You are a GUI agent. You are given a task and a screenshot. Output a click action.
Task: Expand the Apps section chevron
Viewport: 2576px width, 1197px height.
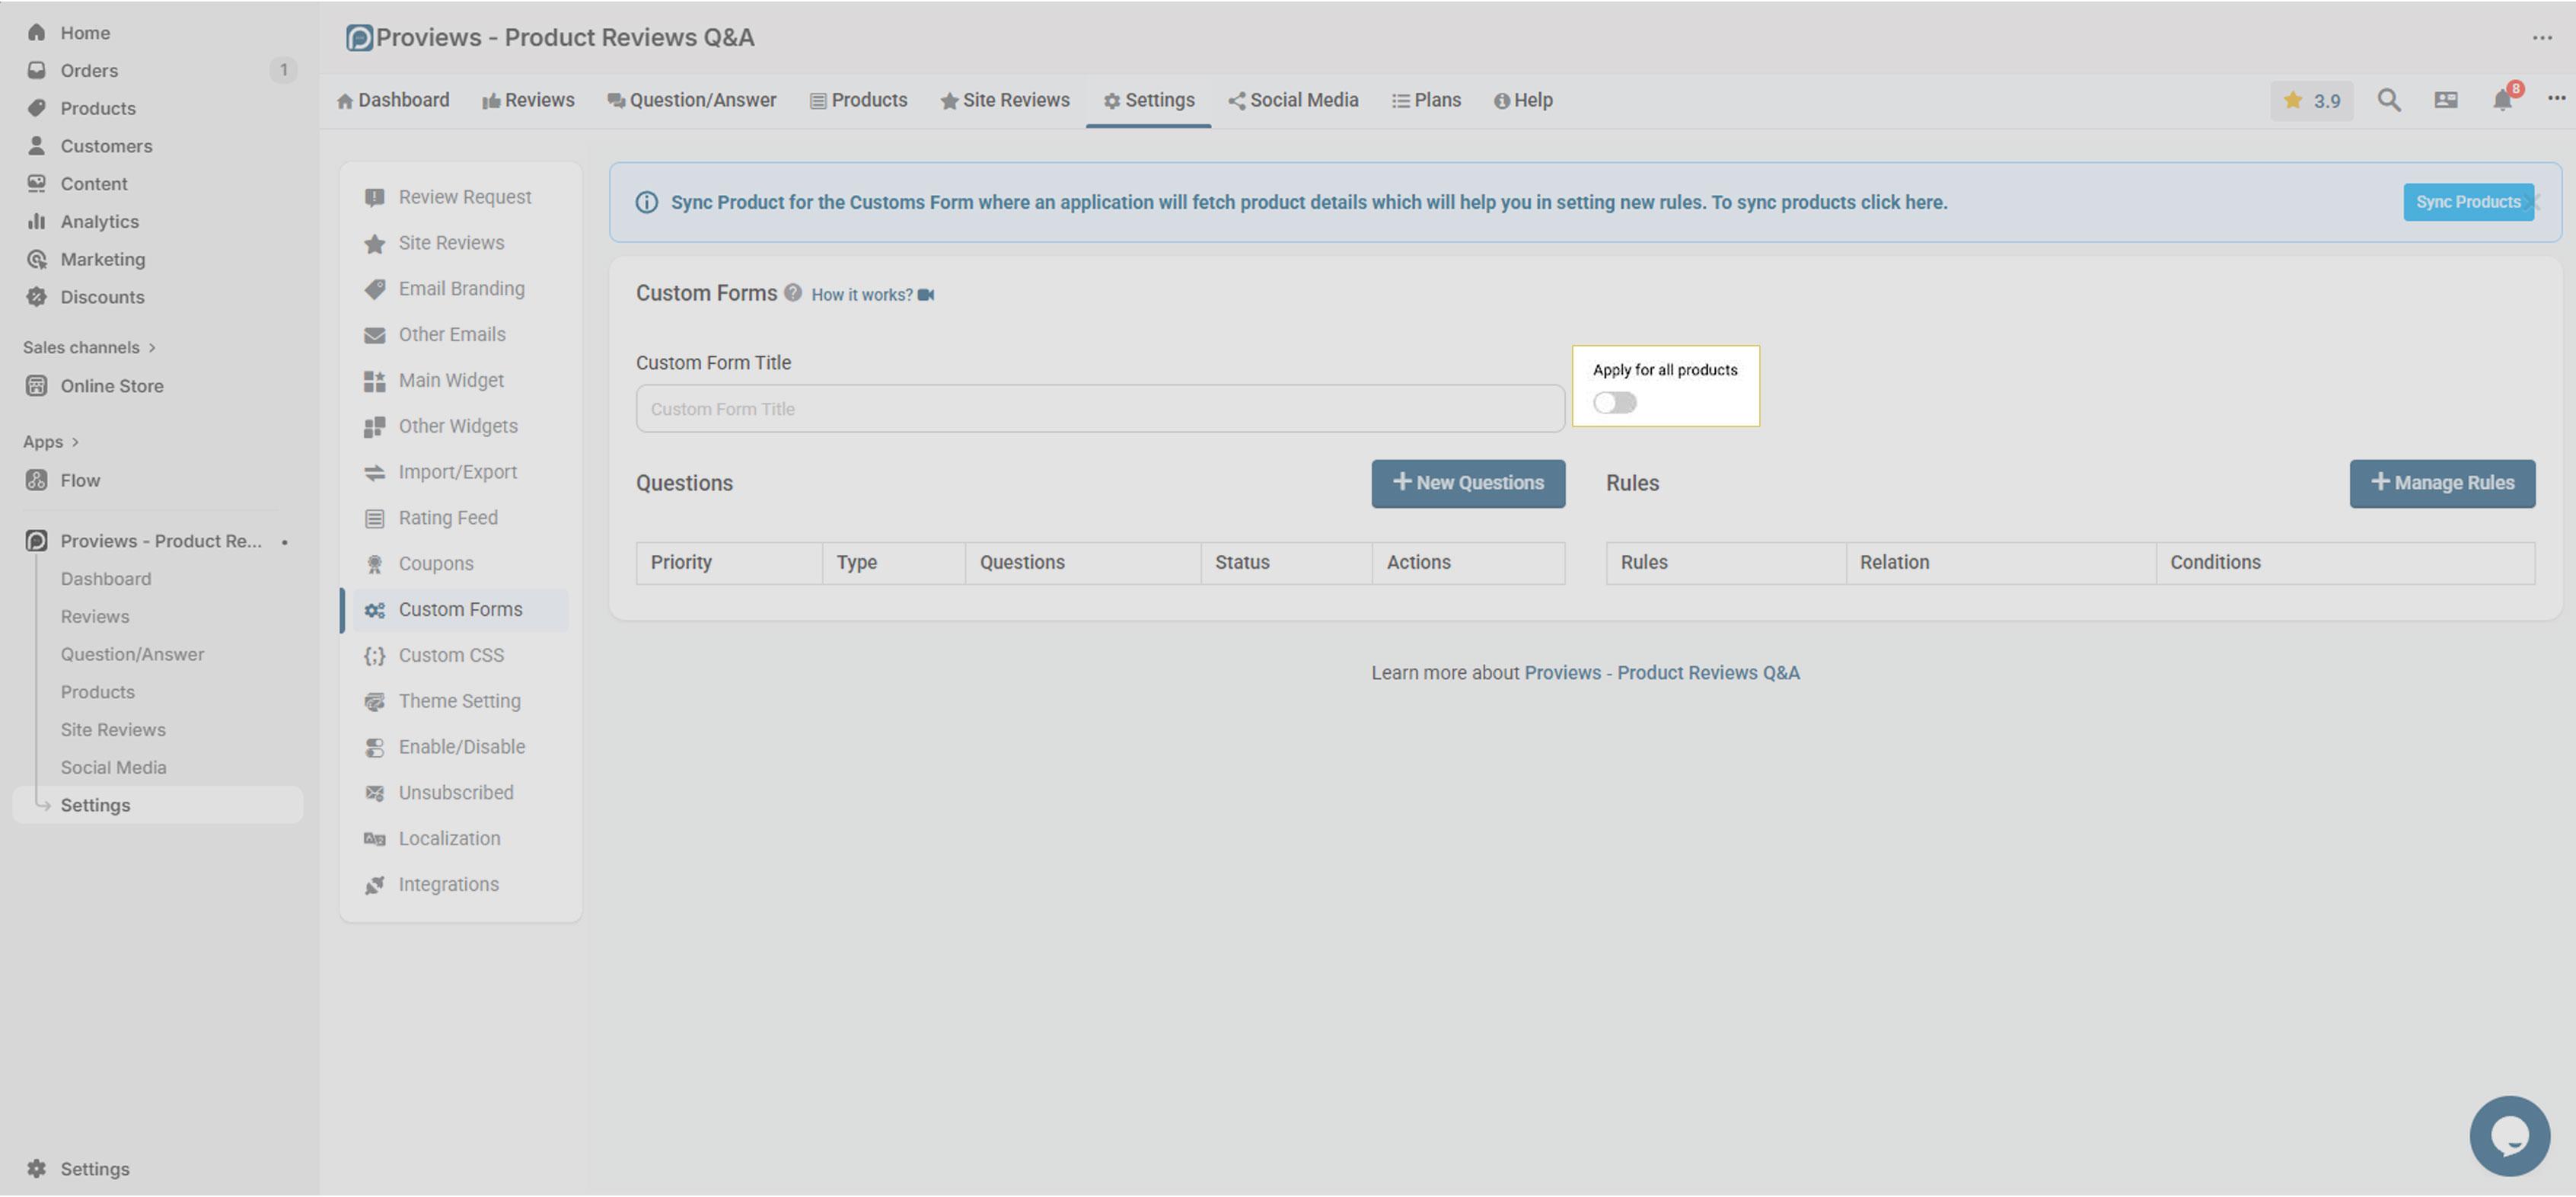tap(75, 442)
